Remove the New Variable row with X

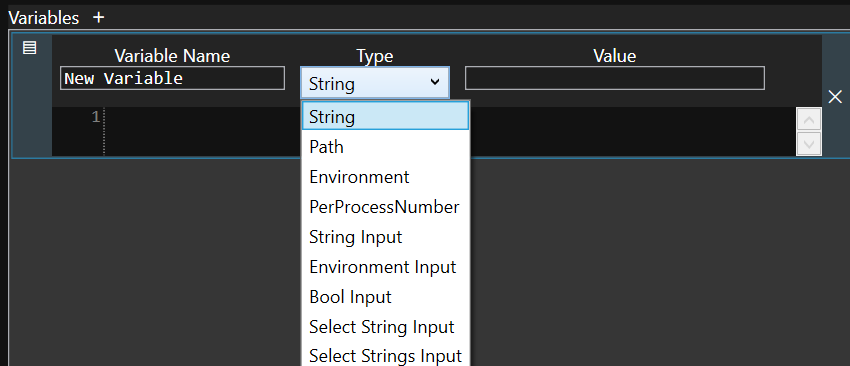tap(835, 97)
